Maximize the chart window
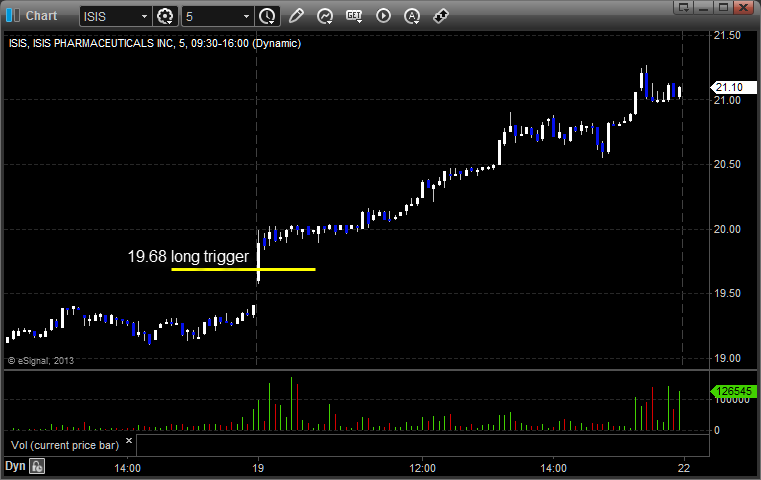The image size is (761, 480). tap(724, 7)
